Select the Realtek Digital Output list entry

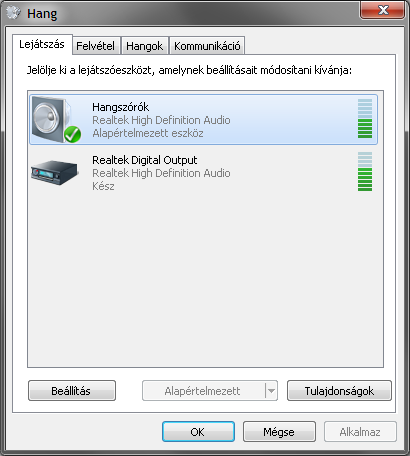[203, 172]
